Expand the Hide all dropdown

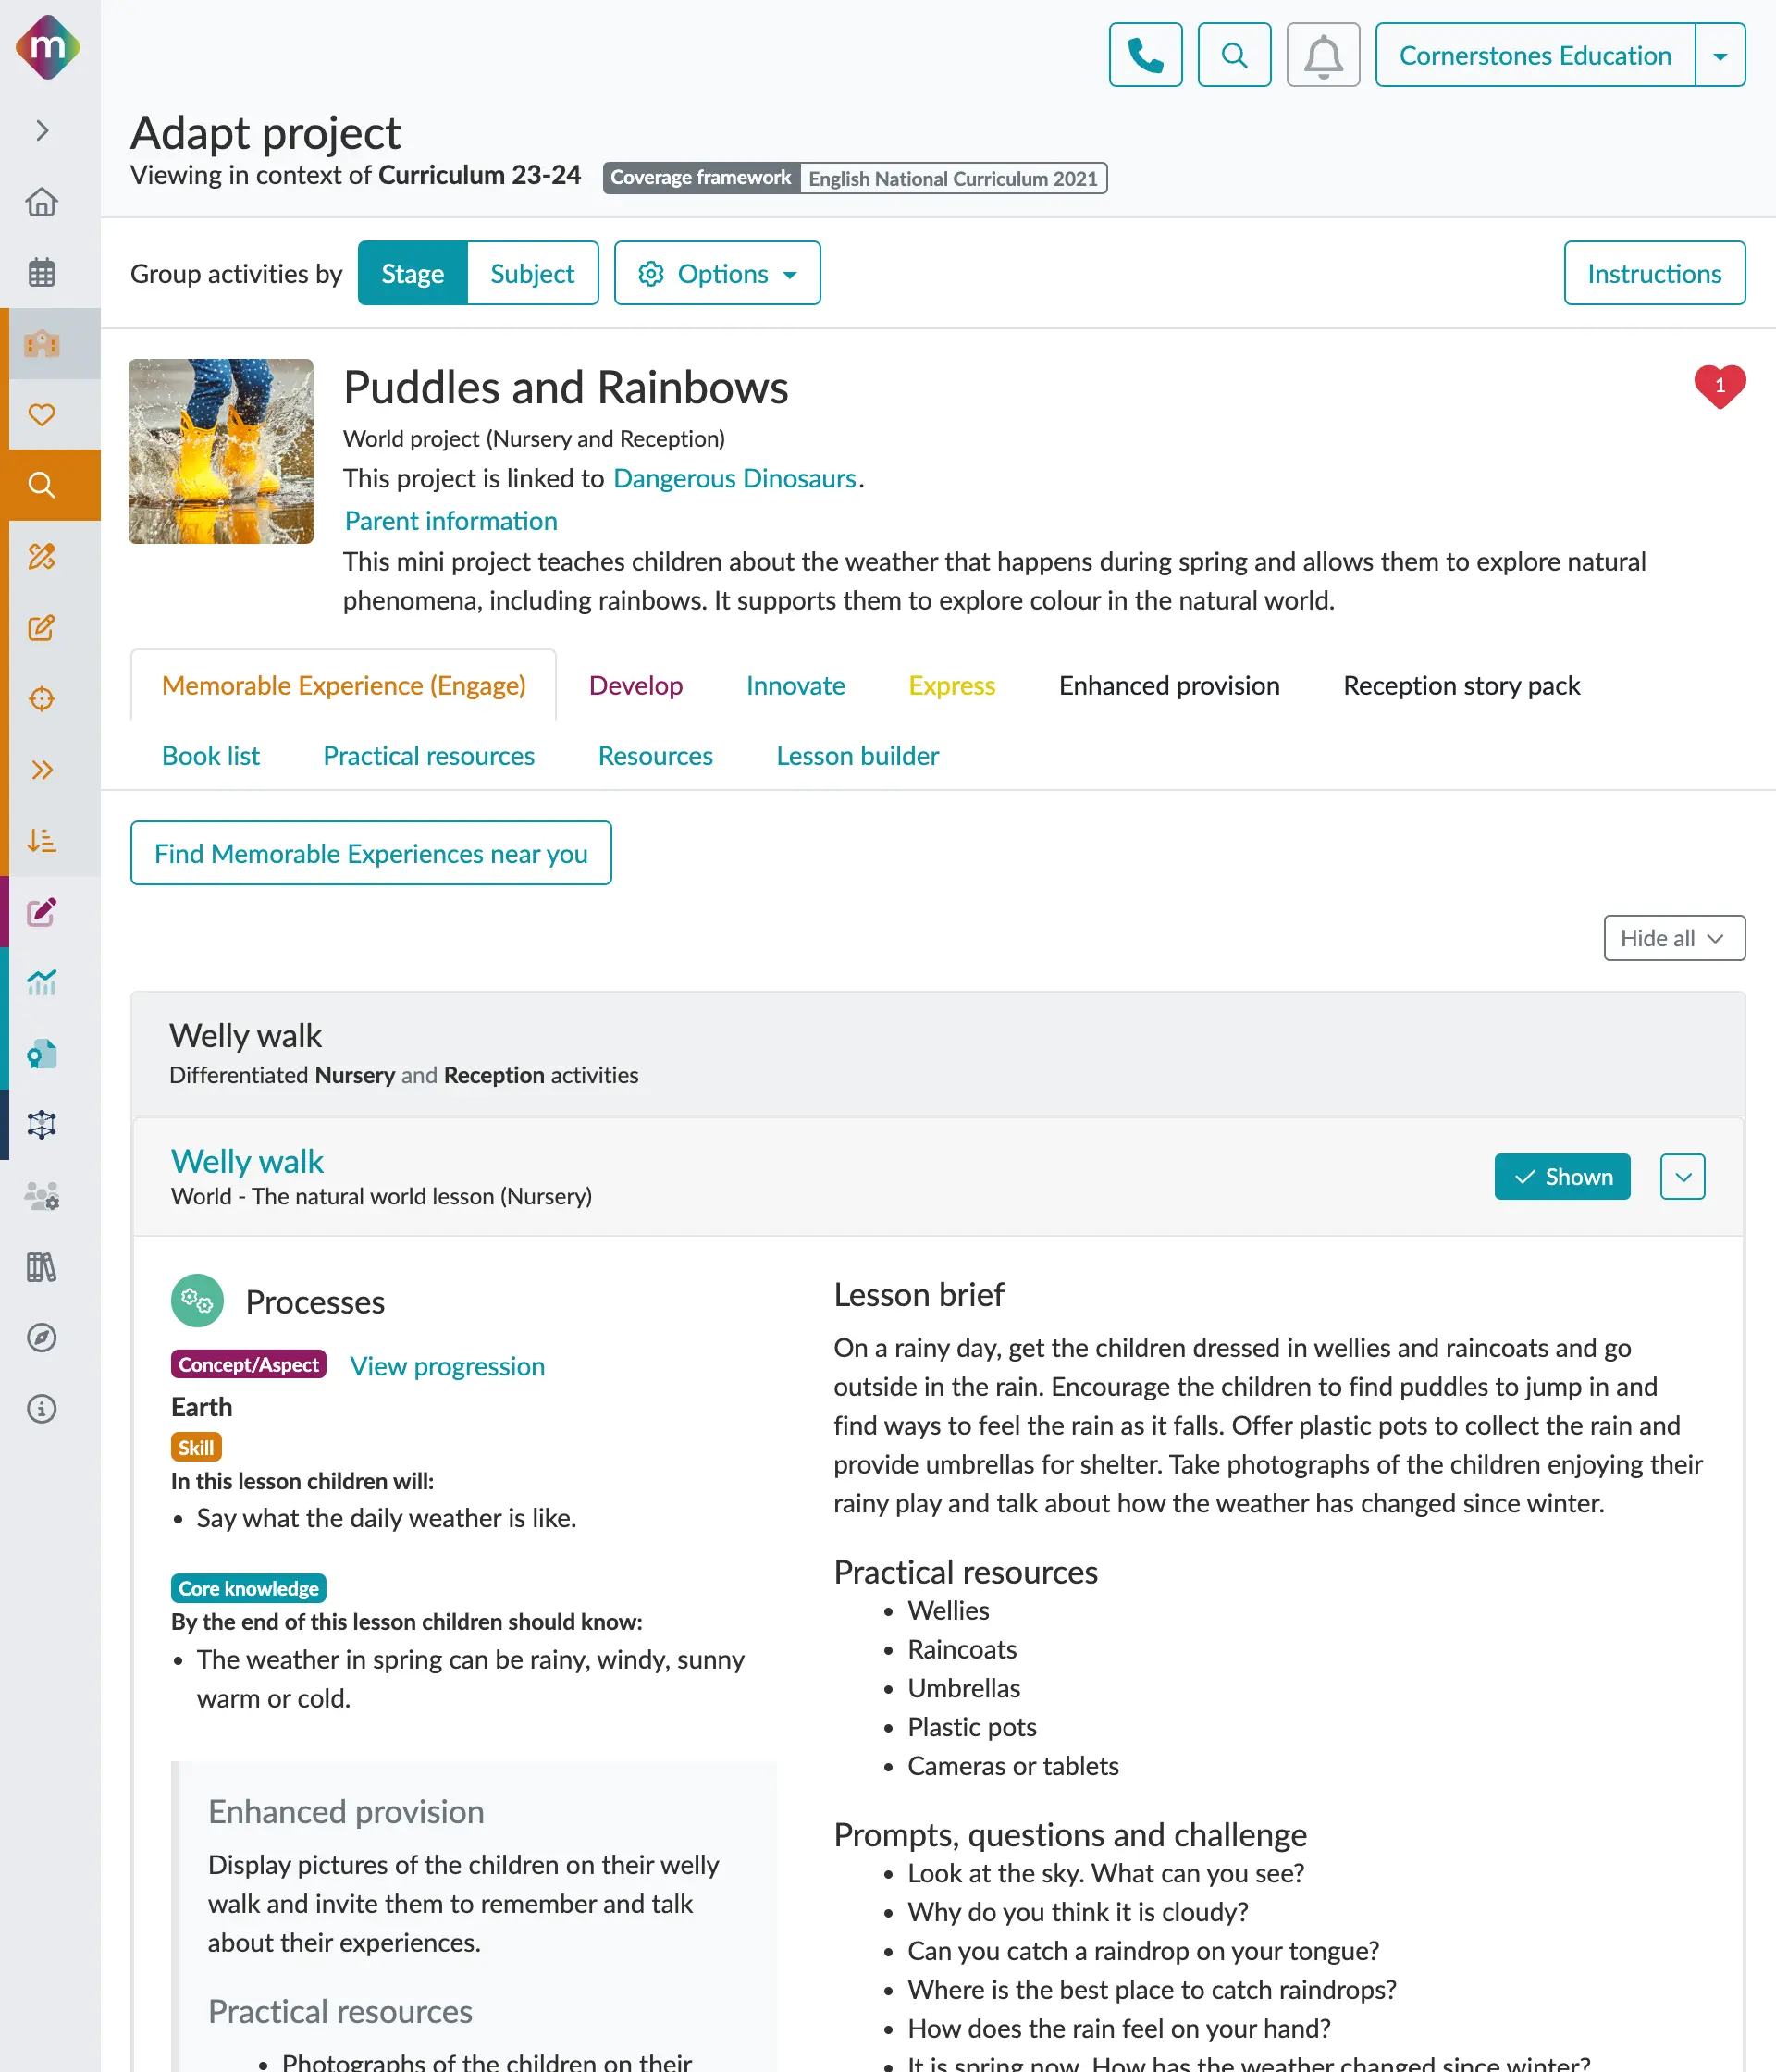1673,938
